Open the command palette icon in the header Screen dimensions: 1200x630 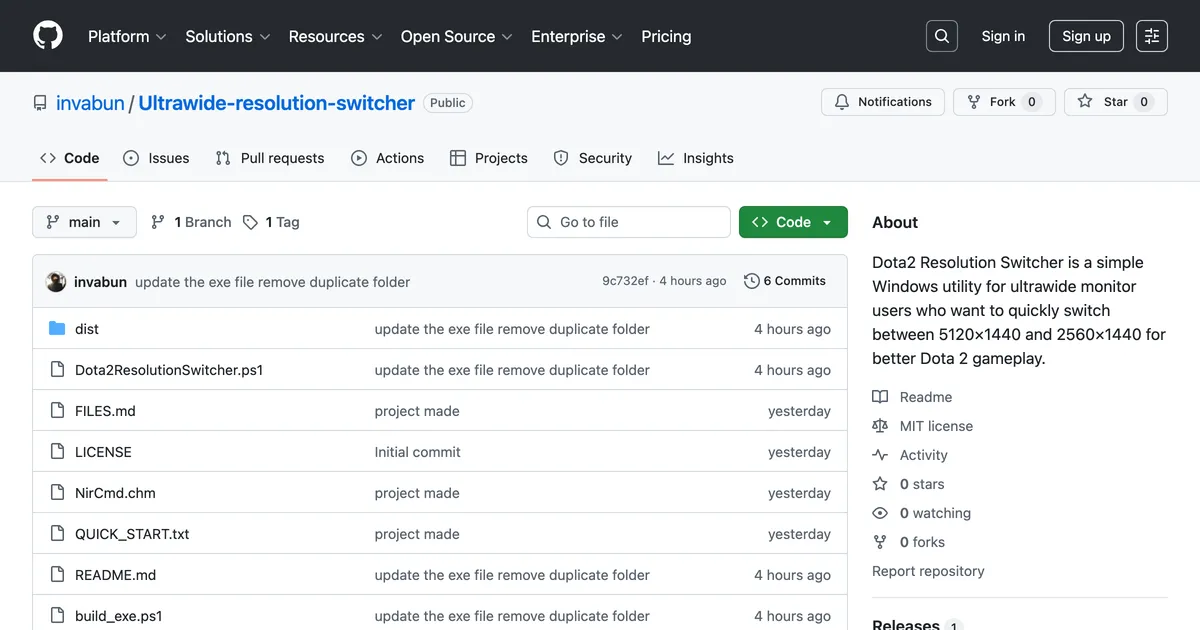coord(1151,35)
